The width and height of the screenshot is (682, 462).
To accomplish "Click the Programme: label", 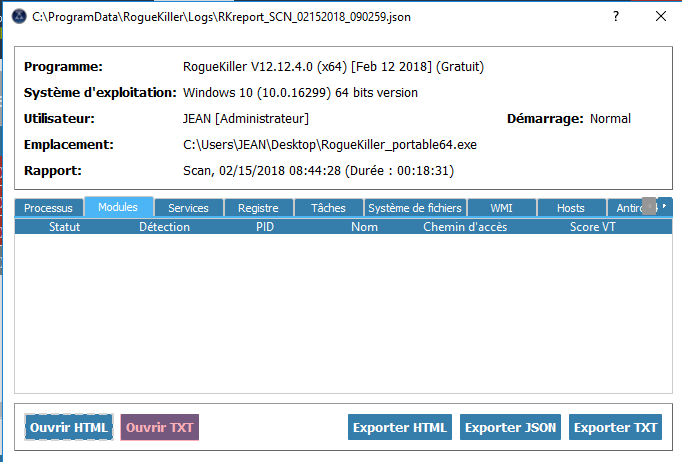I will coord(63,67).
